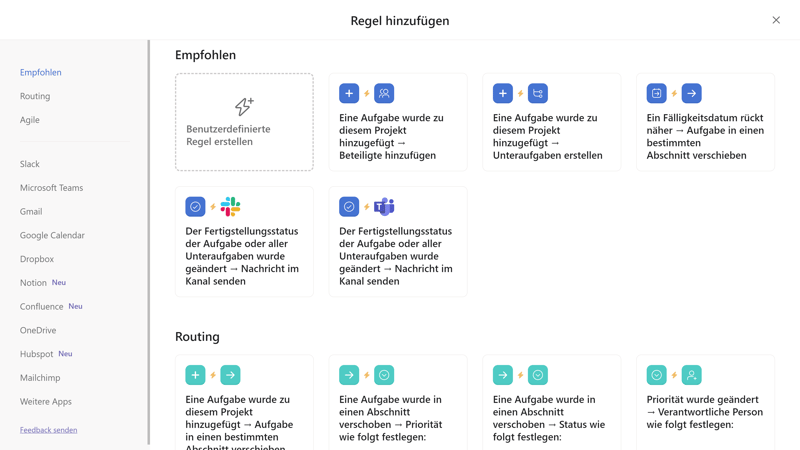800x450 pixels.
Task: Open the Routing sidebar category
Action: click(x=35, y=96)
